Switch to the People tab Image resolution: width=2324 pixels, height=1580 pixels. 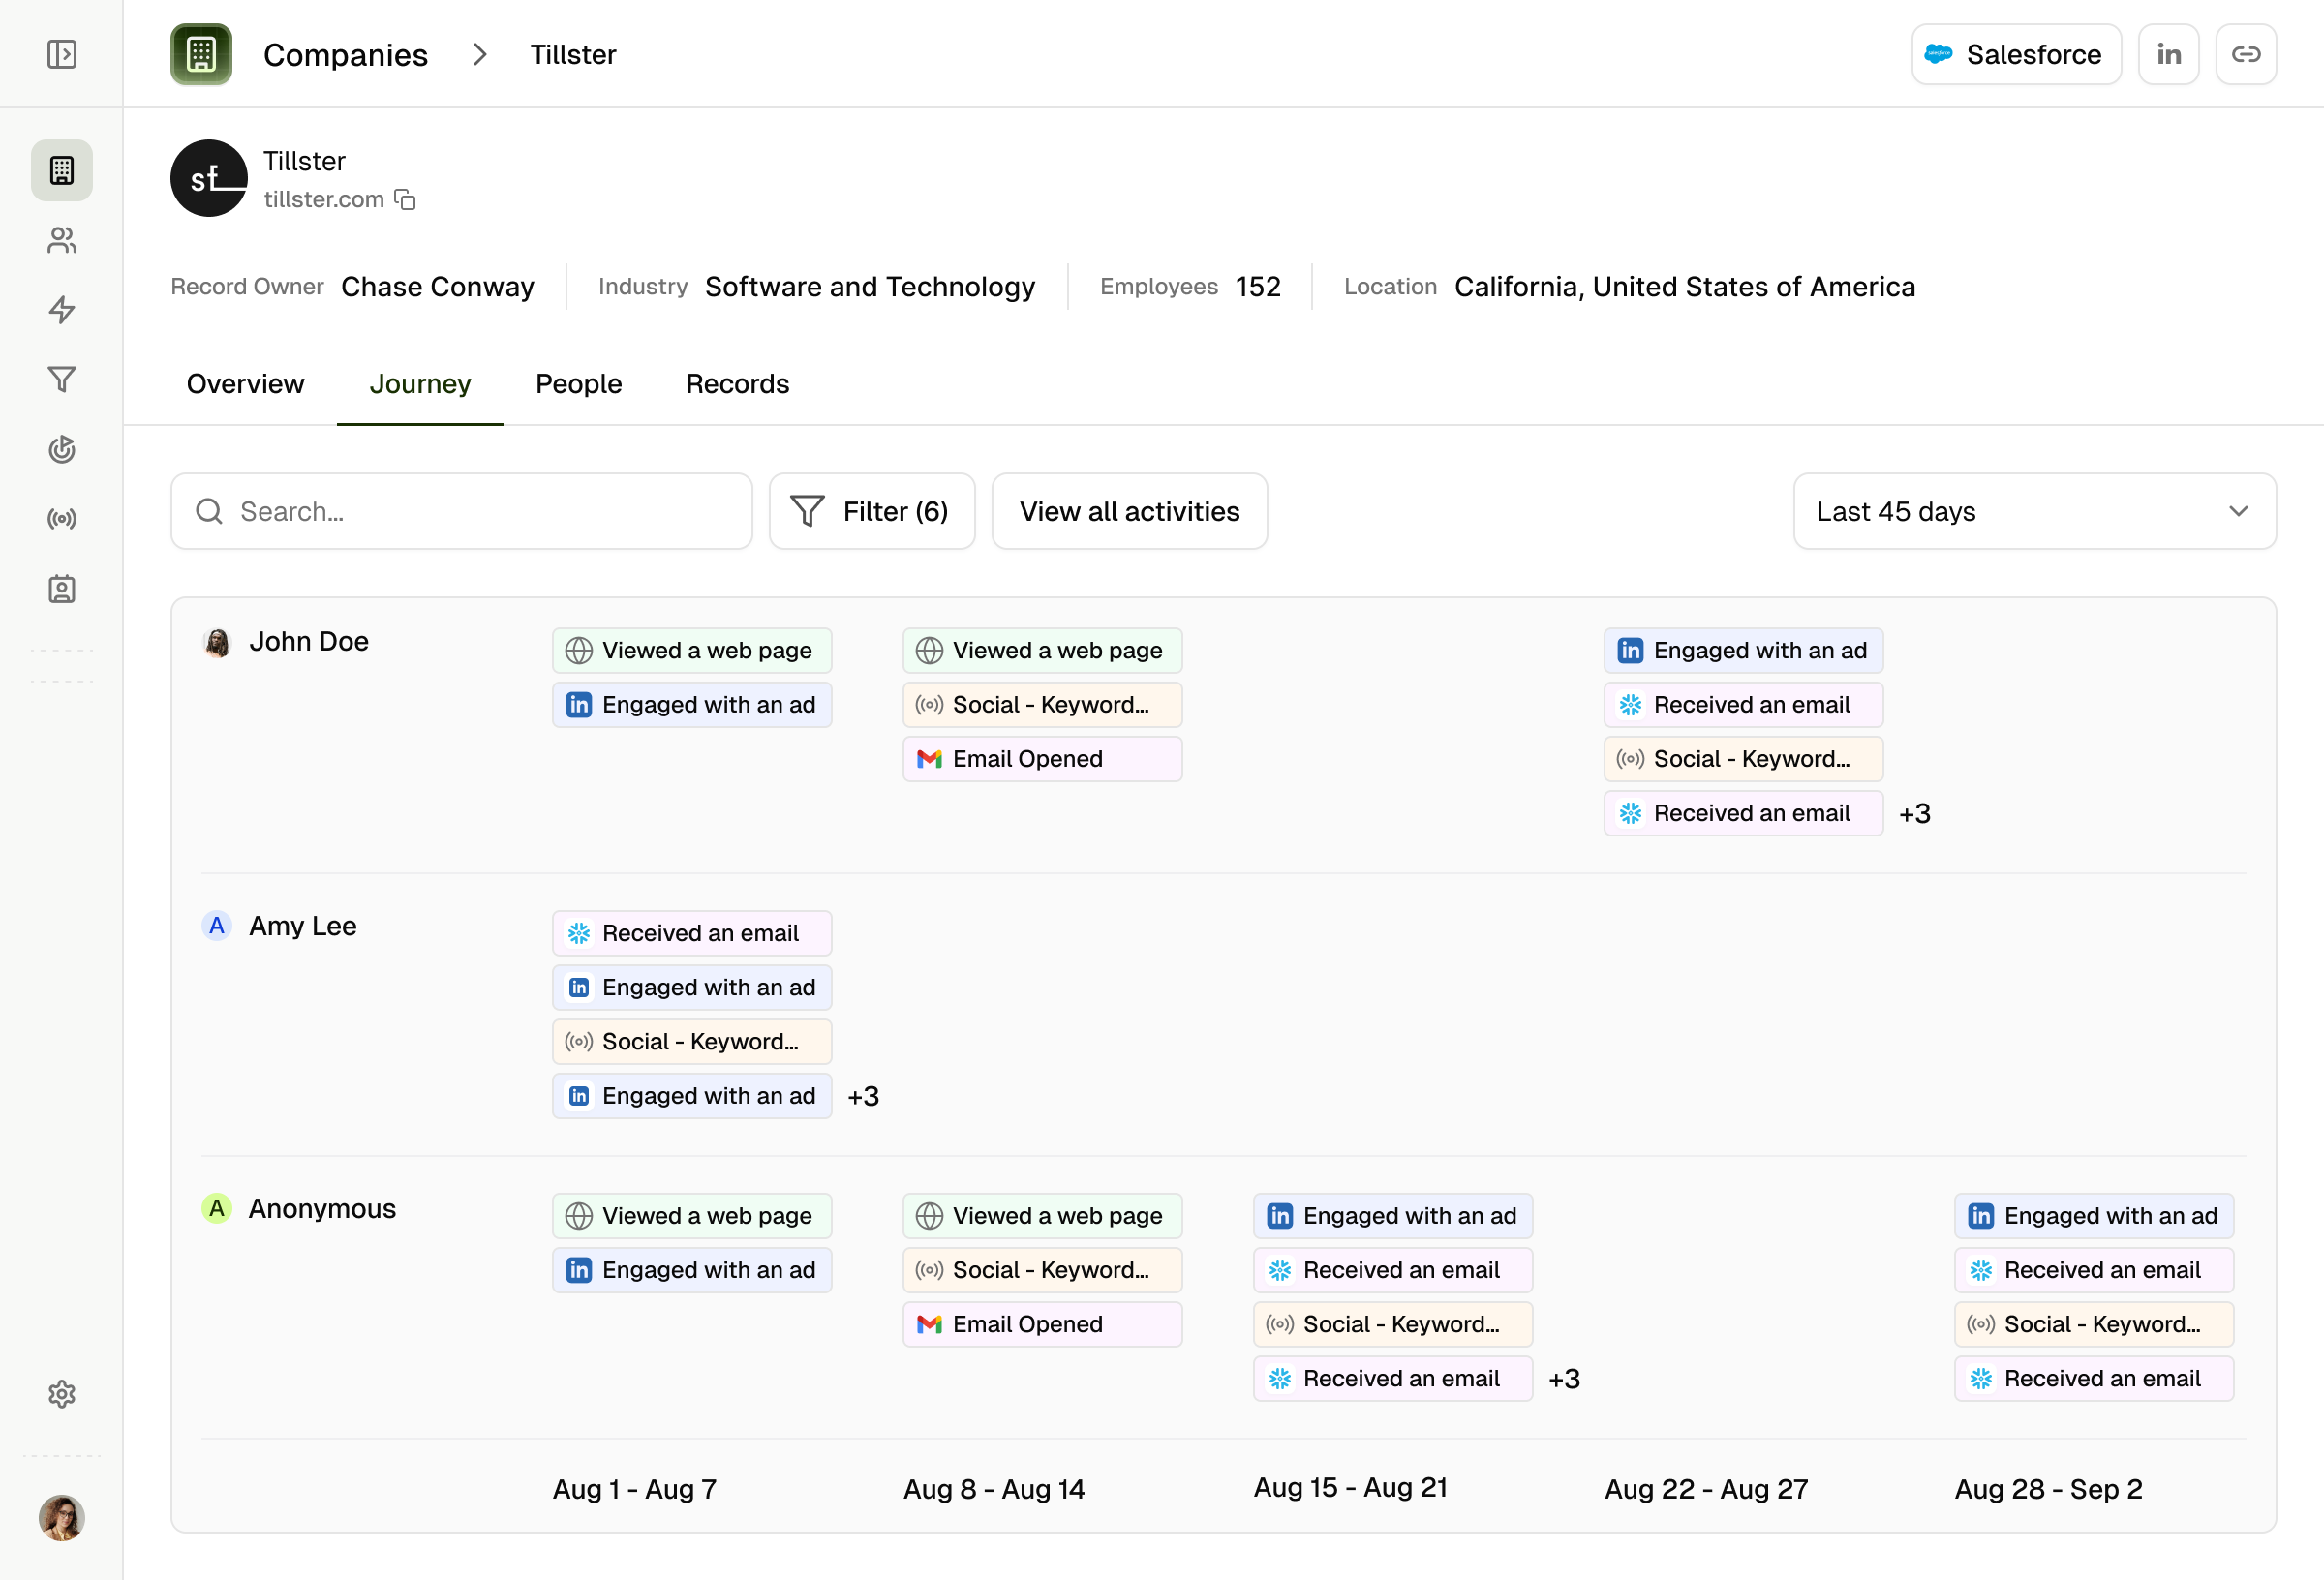pyautogui.click(x=578, y=384)
